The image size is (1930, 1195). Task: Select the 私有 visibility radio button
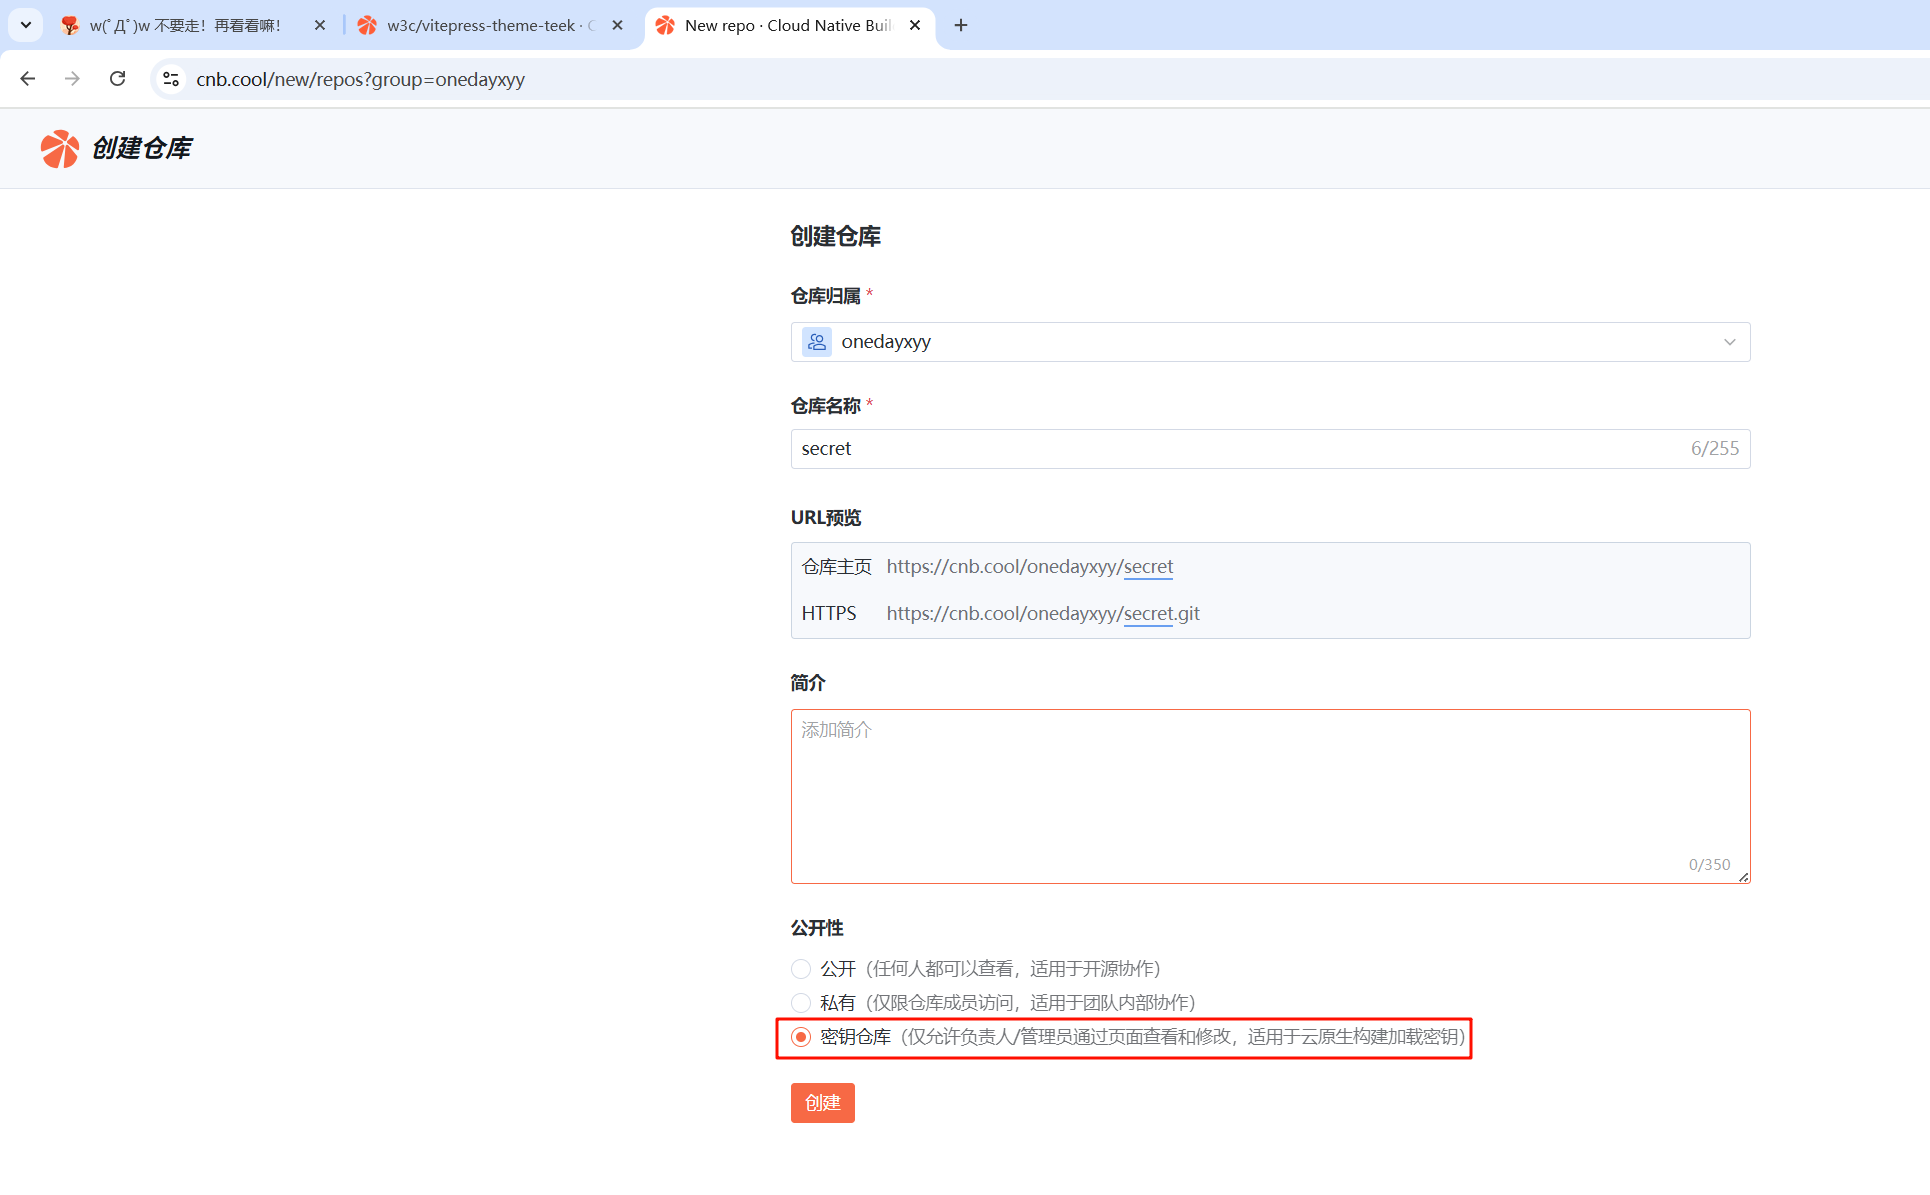tap(801, 1003)
